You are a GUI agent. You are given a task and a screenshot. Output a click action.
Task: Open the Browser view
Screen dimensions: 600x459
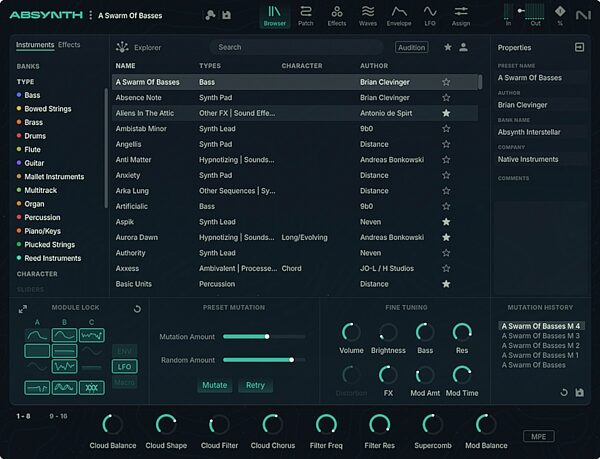274,16
